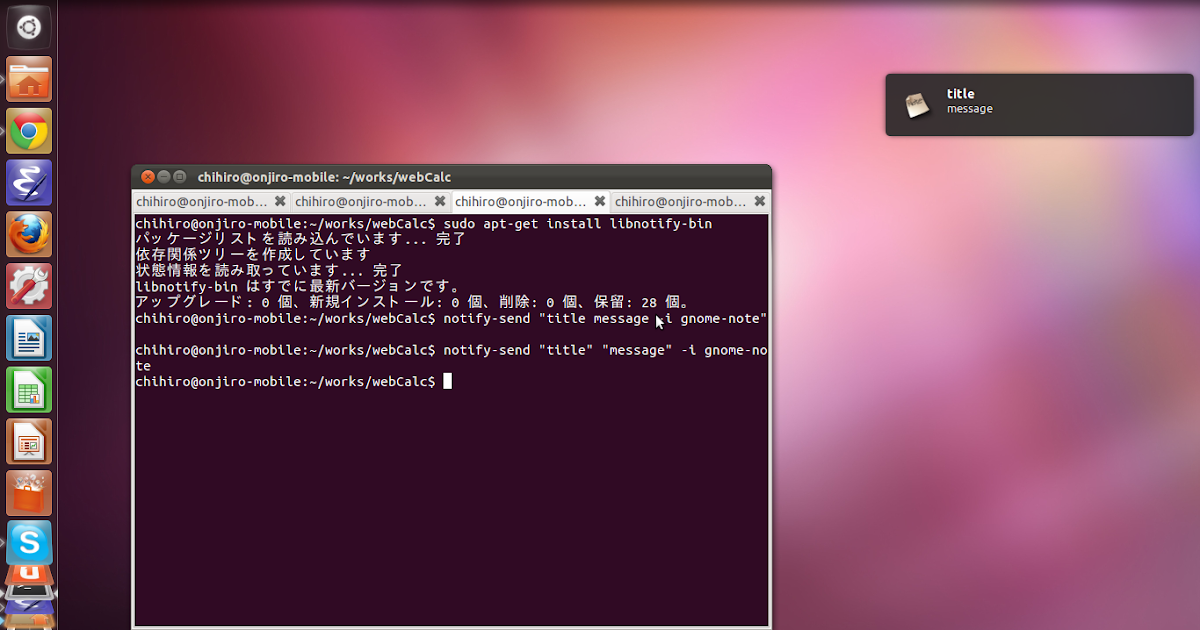This screenshot has width=1200, height=630.
Task: Click the notify-send "title message -i gnome-note" command
Action: [x=605, y=319]
